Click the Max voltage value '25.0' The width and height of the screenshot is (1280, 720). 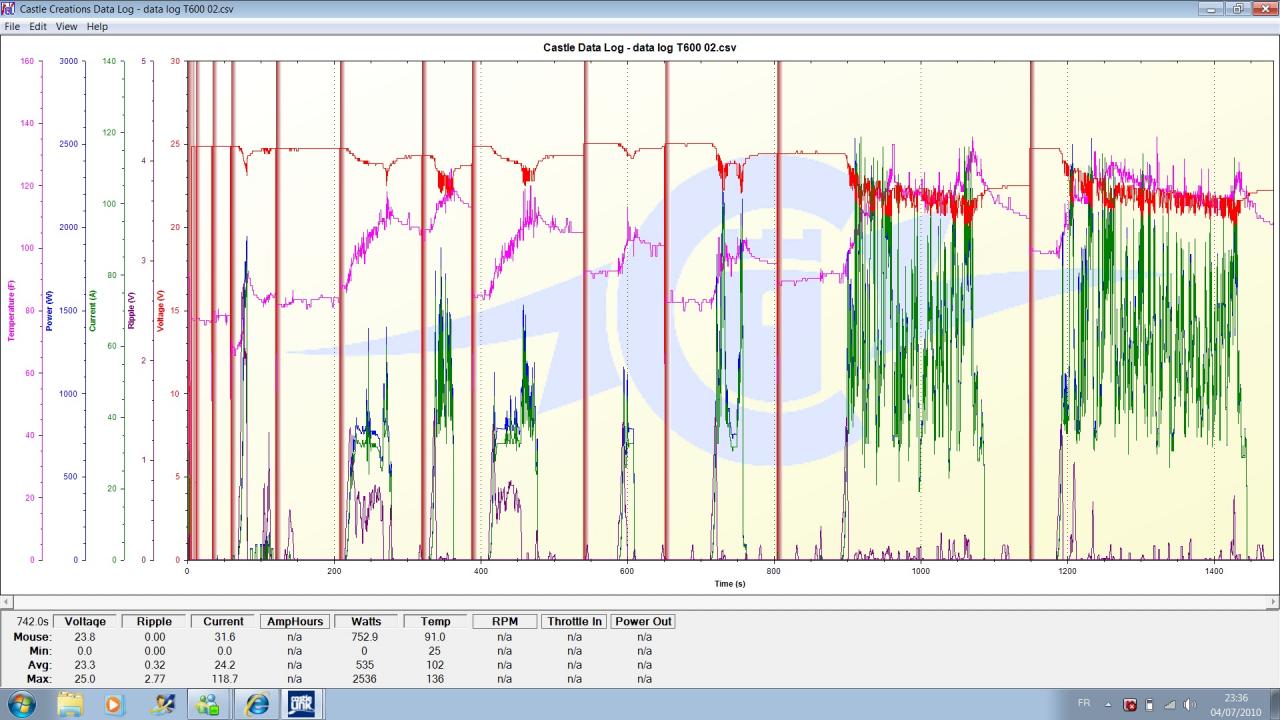click(x=84, y=678)
